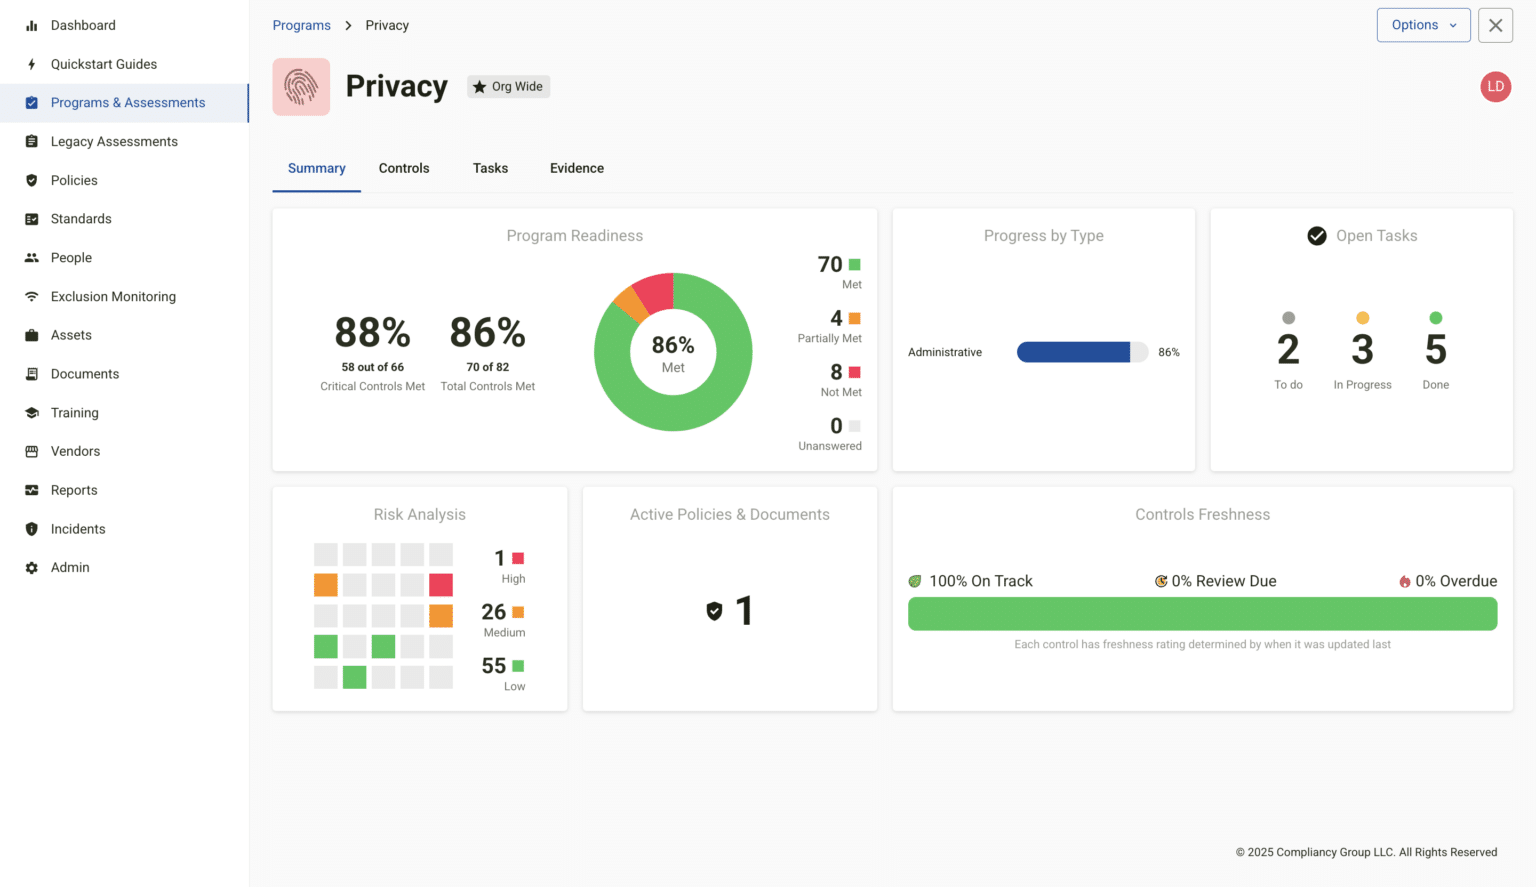Click the Programs breadcrumb link

301,25
